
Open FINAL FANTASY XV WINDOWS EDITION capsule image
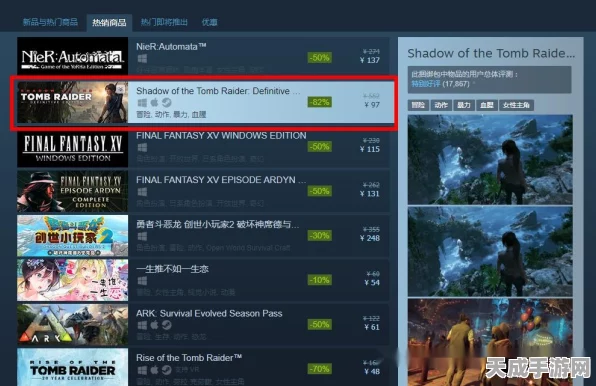pyautogui.click(x=73, y=147)
